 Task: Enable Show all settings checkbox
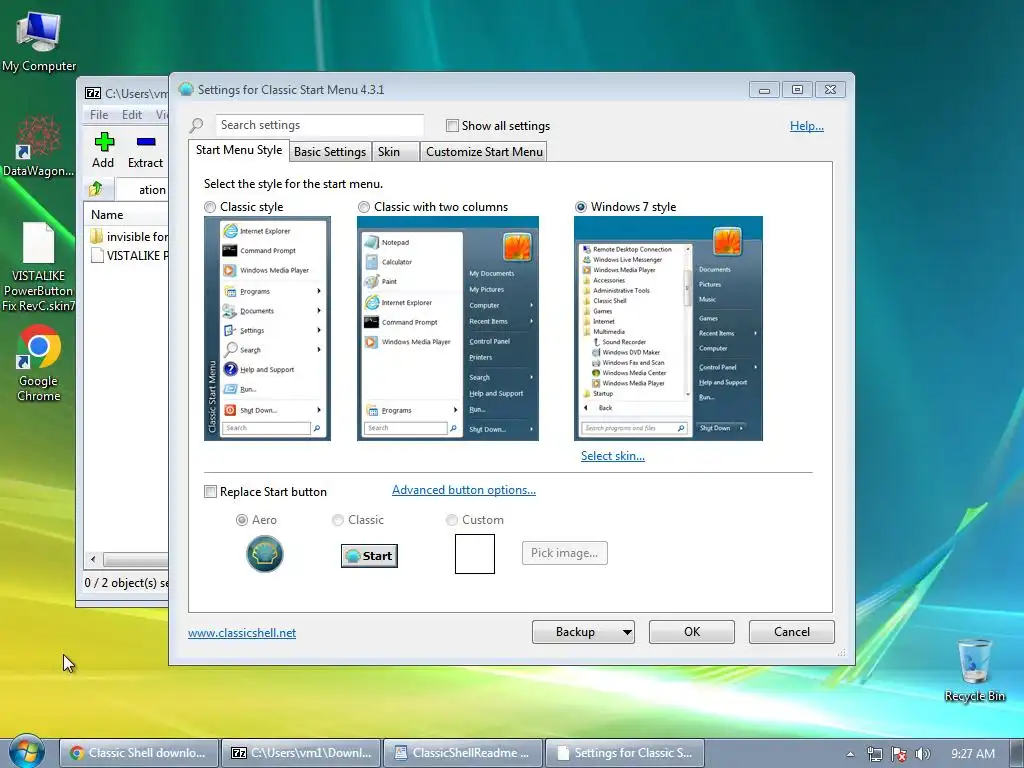[452, 125]
